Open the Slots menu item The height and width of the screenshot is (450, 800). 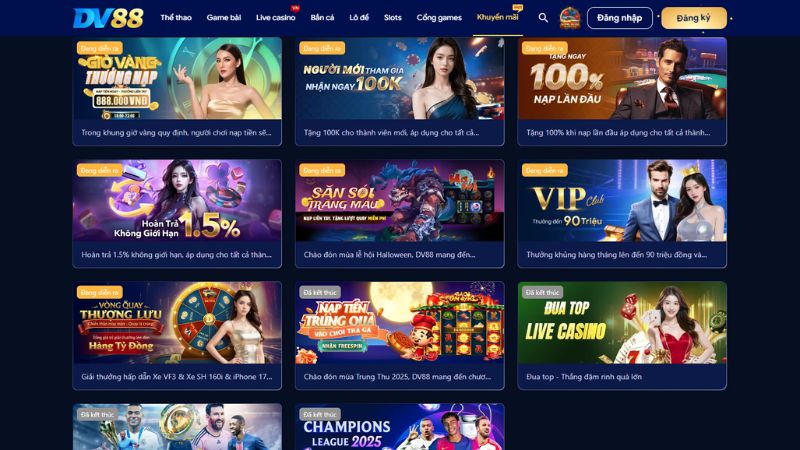pyautogui.click(x=392, y=17)
